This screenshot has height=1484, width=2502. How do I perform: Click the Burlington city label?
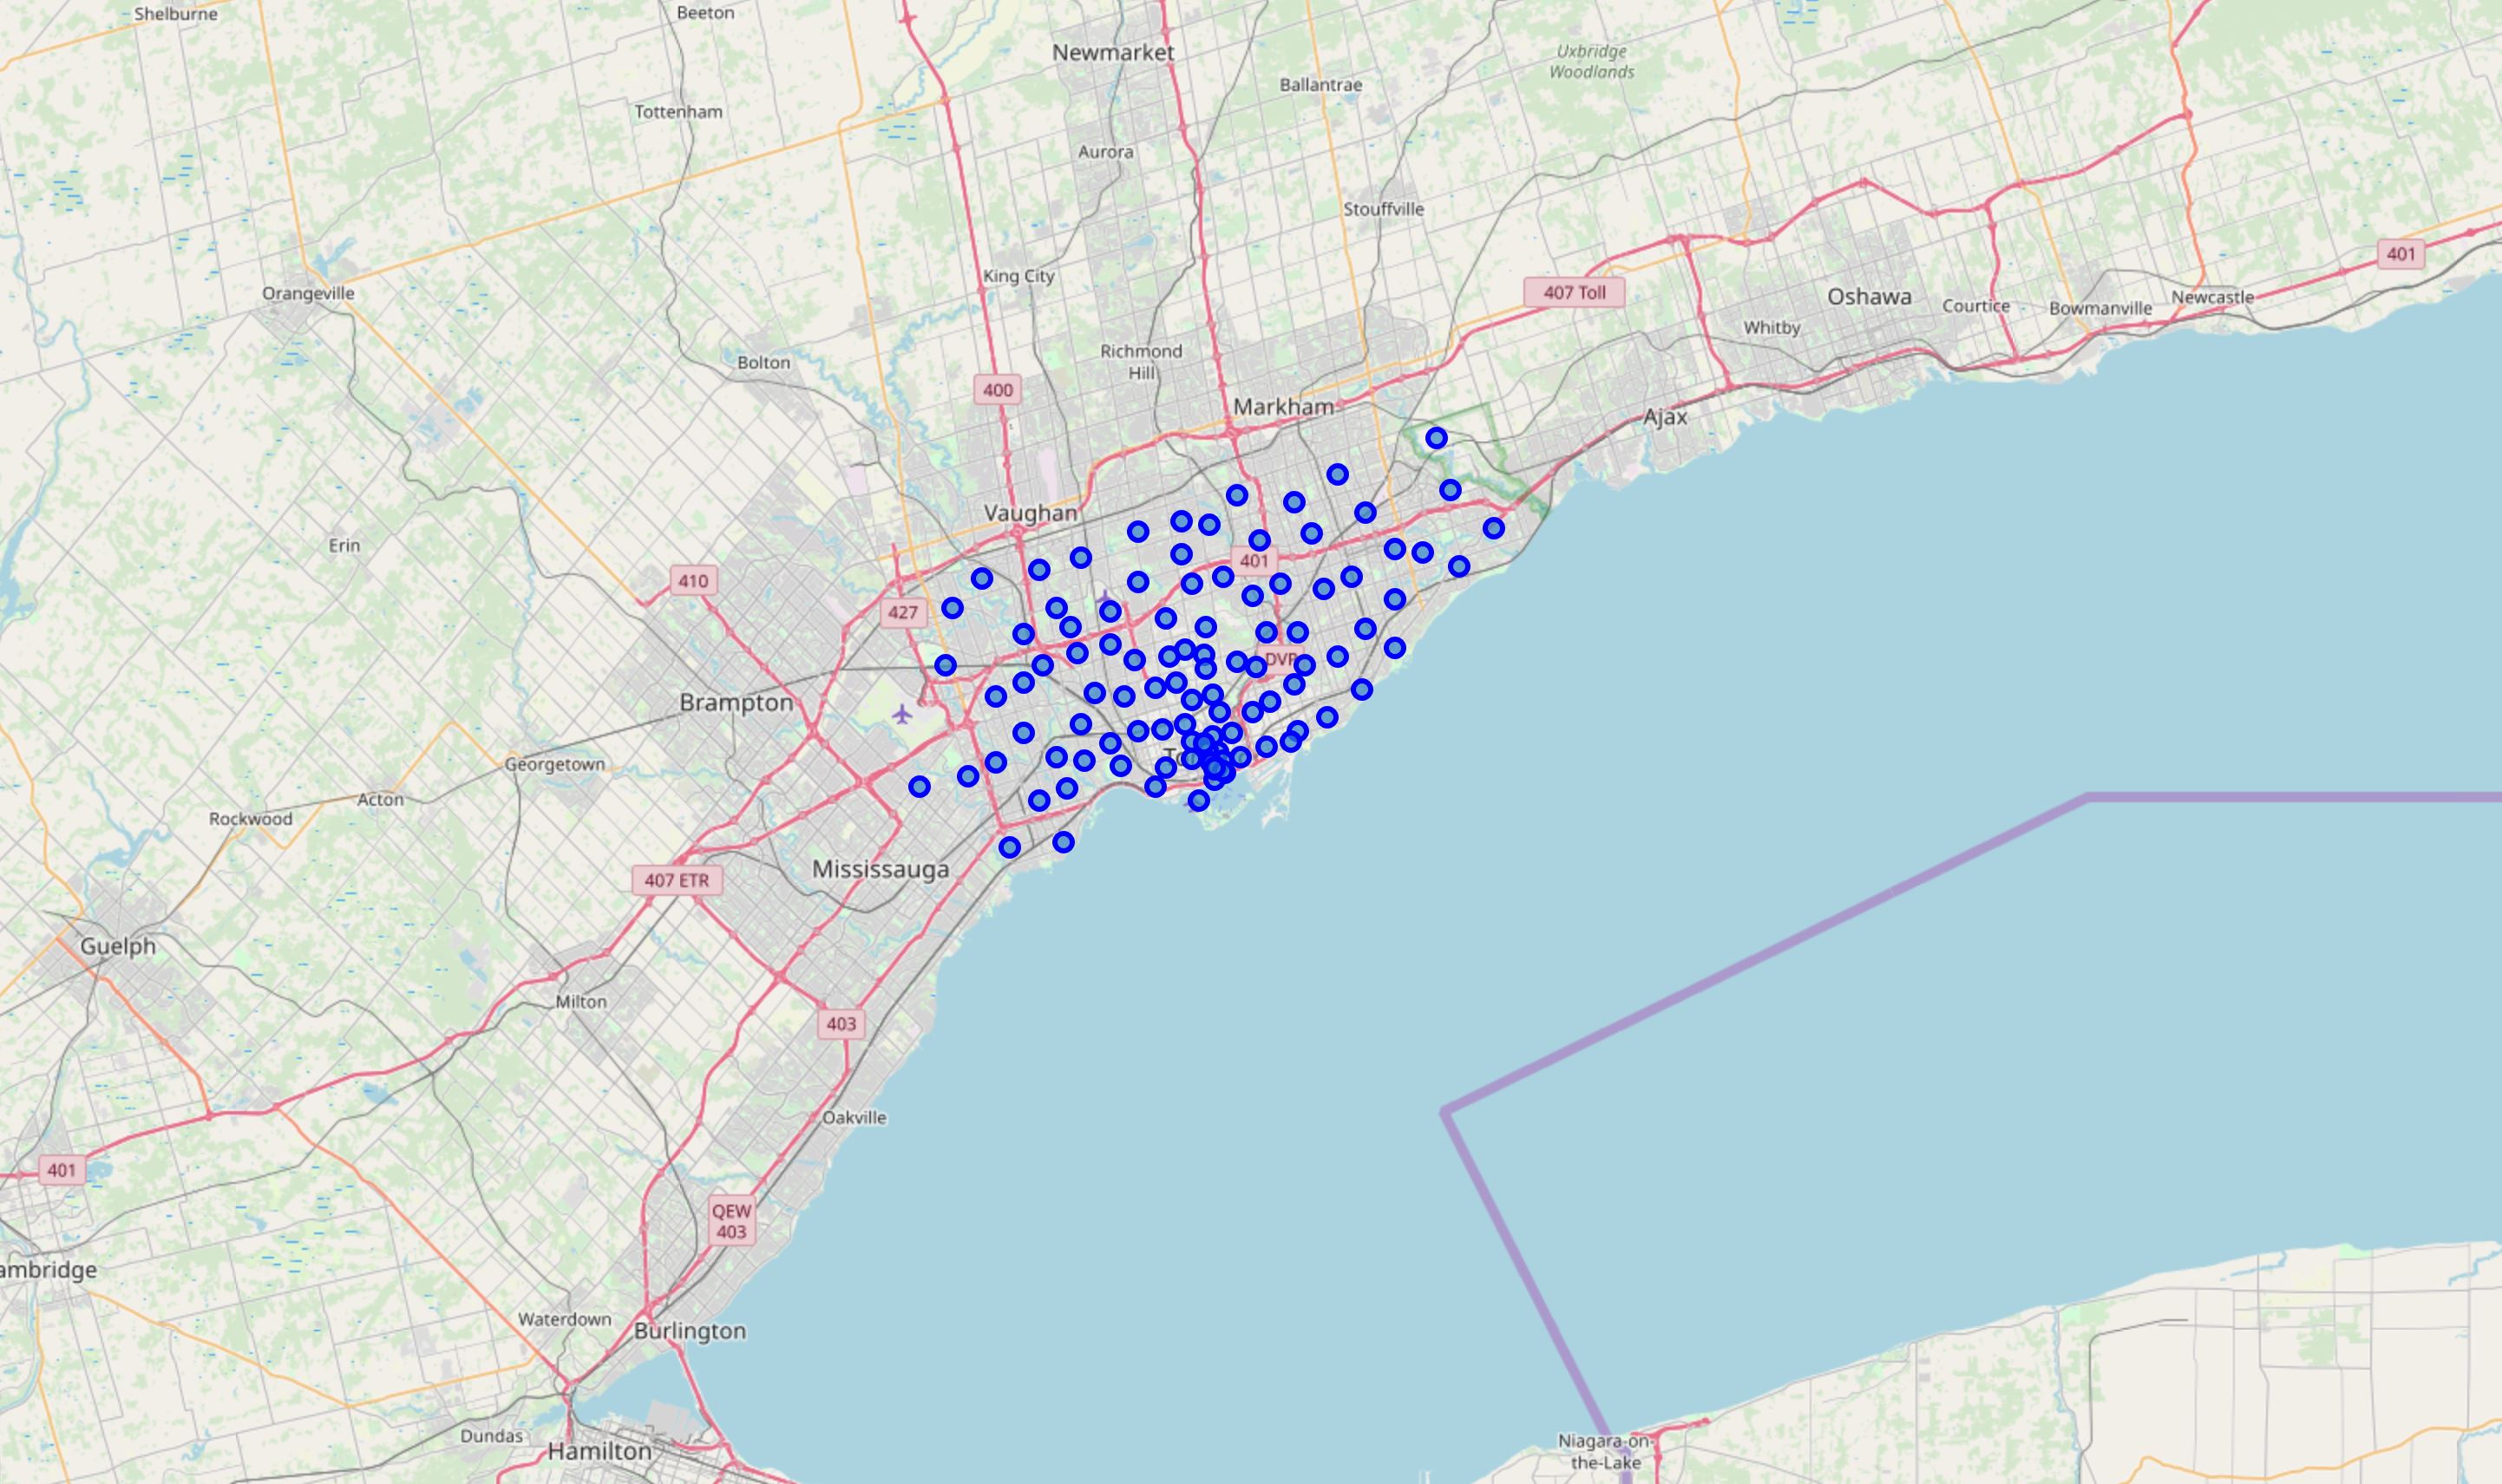coord(690,1332)
